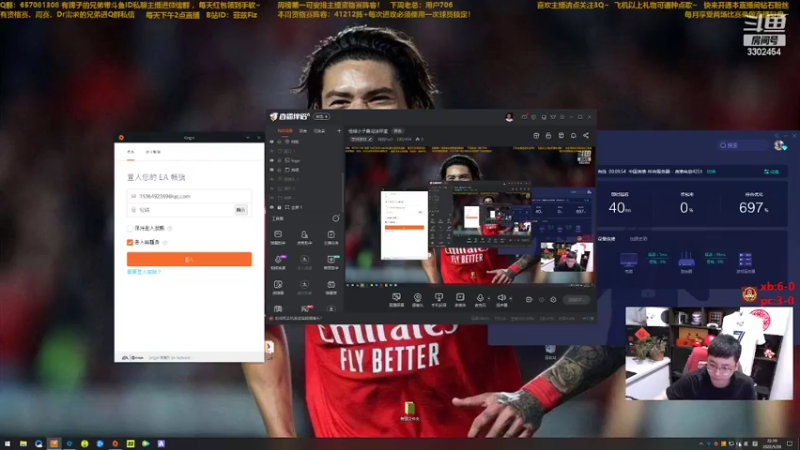Open the toolbox tool with red badge
Viewport: 800px width, 450px height.
[x=305, y=309]
